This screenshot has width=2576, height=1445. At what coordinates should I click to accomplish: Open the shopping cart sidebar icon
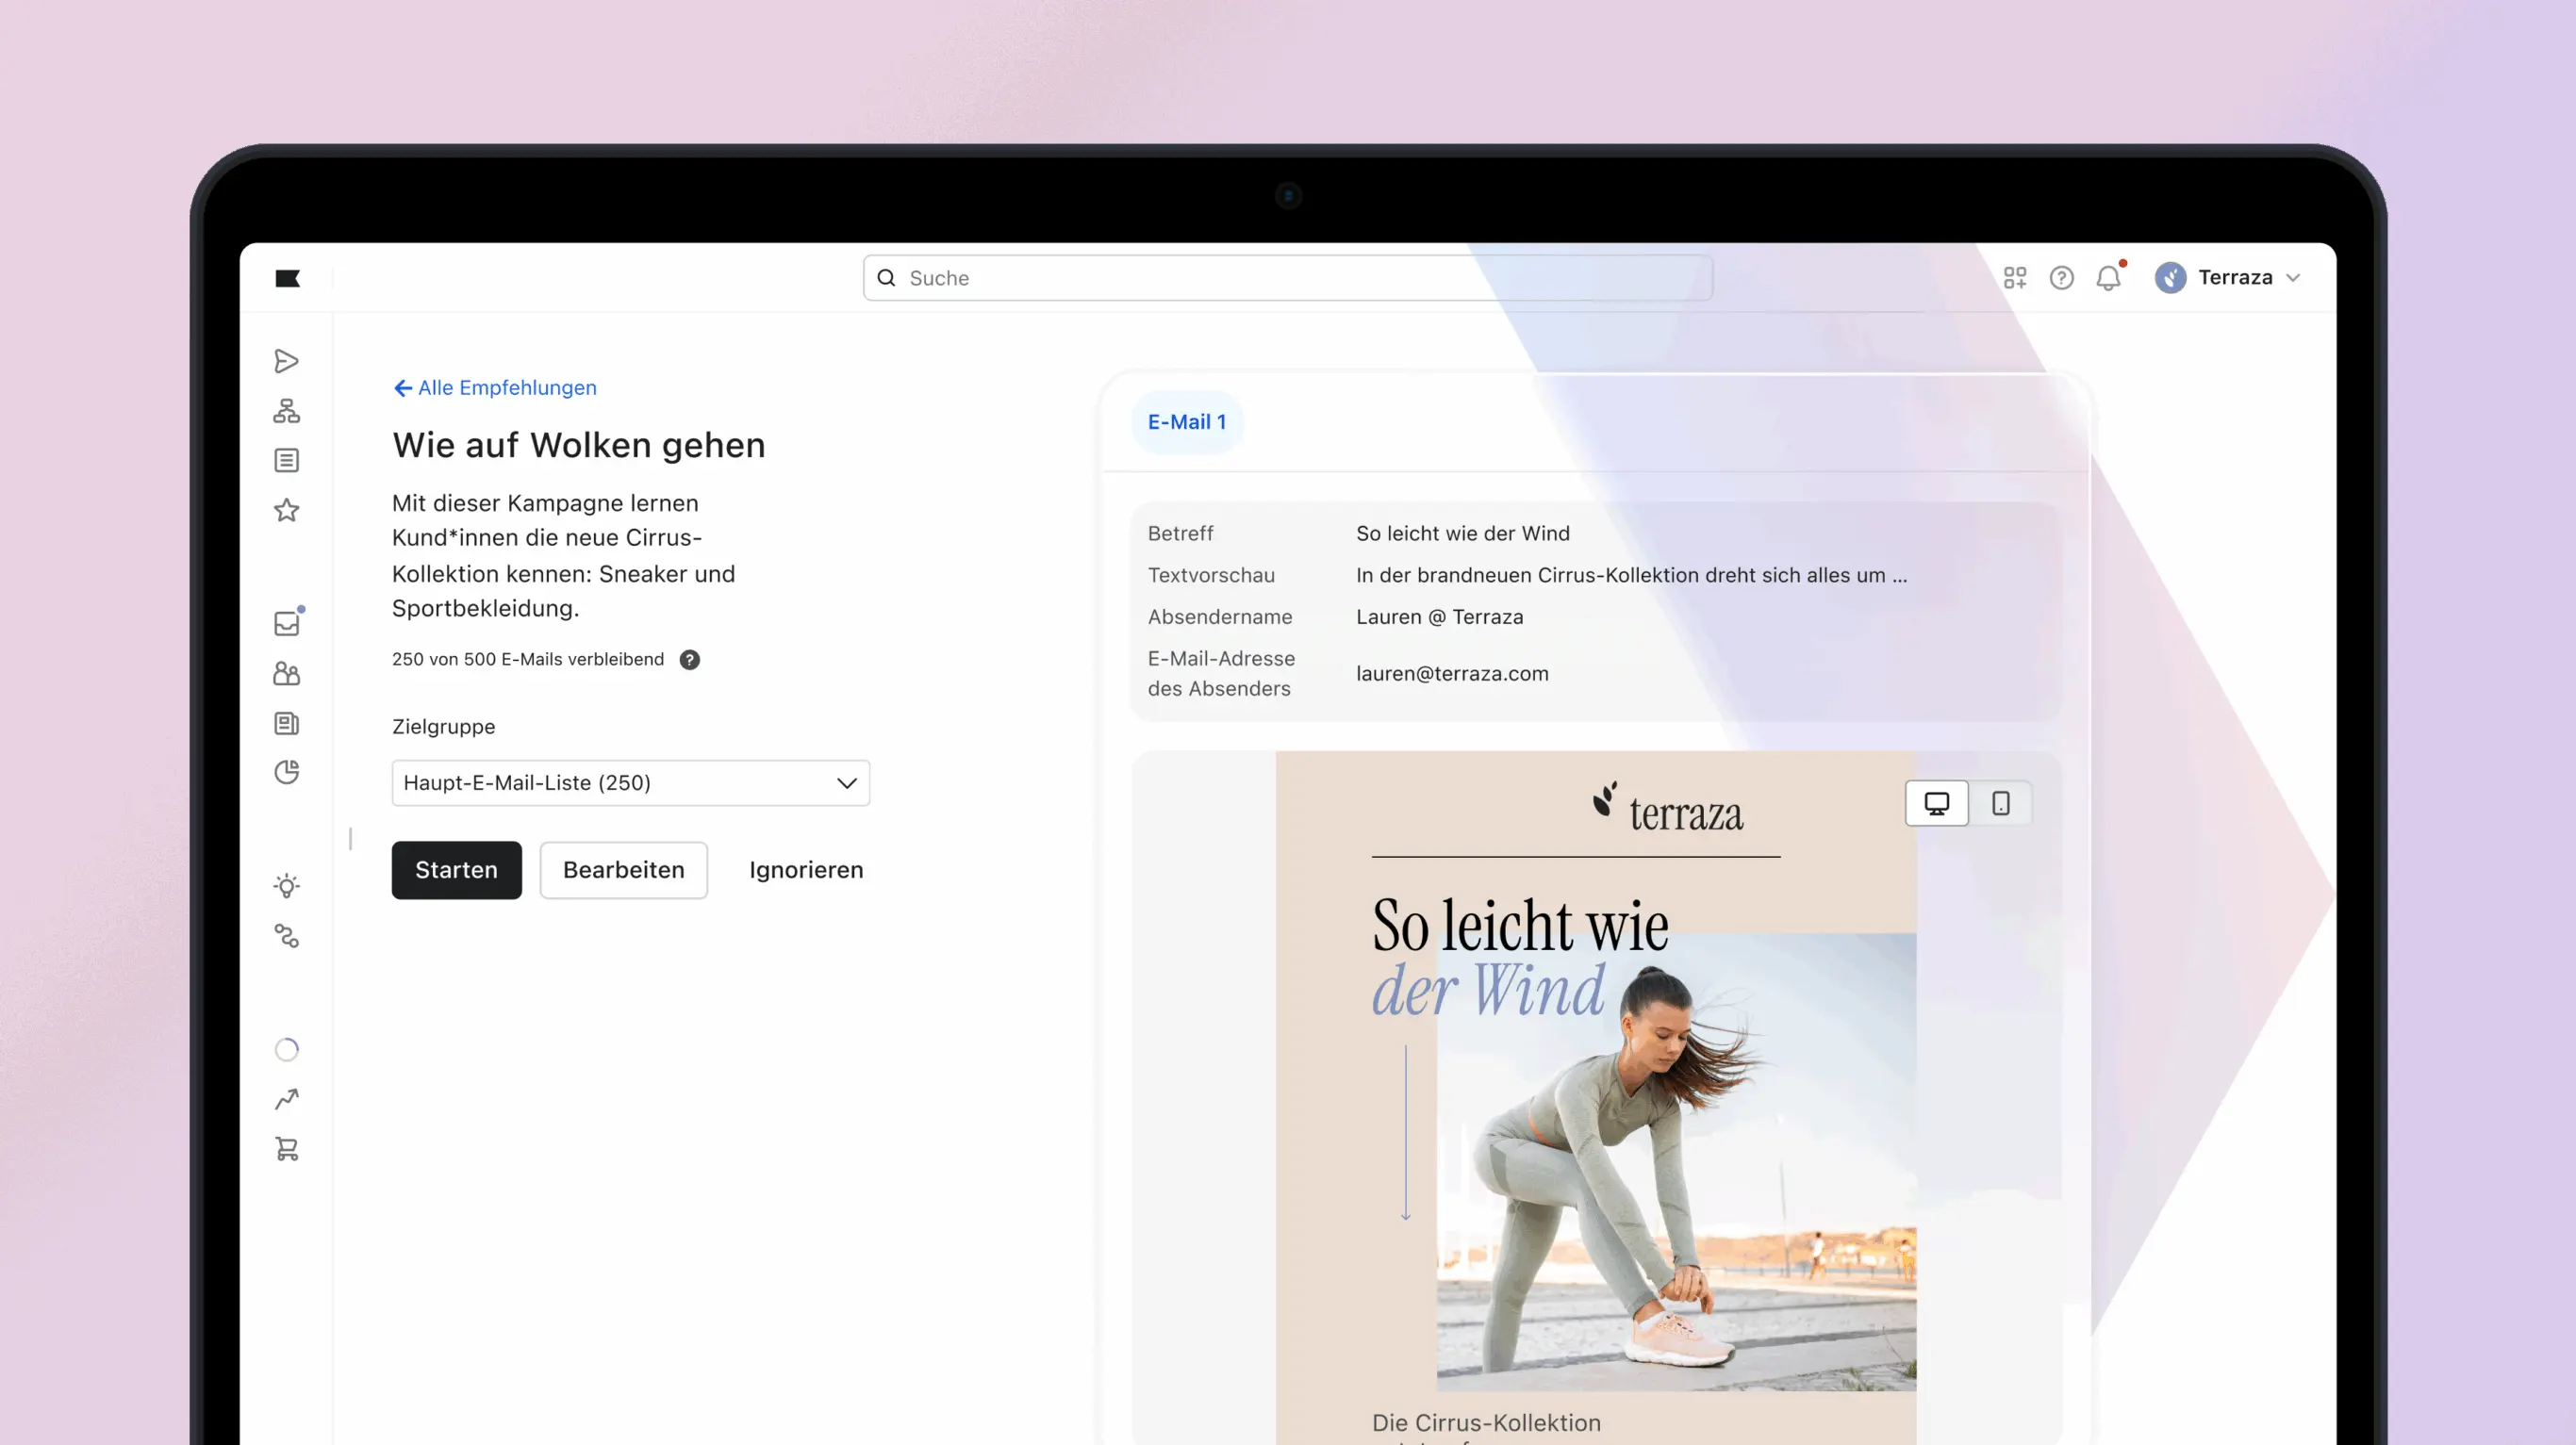click(286, 1149)
